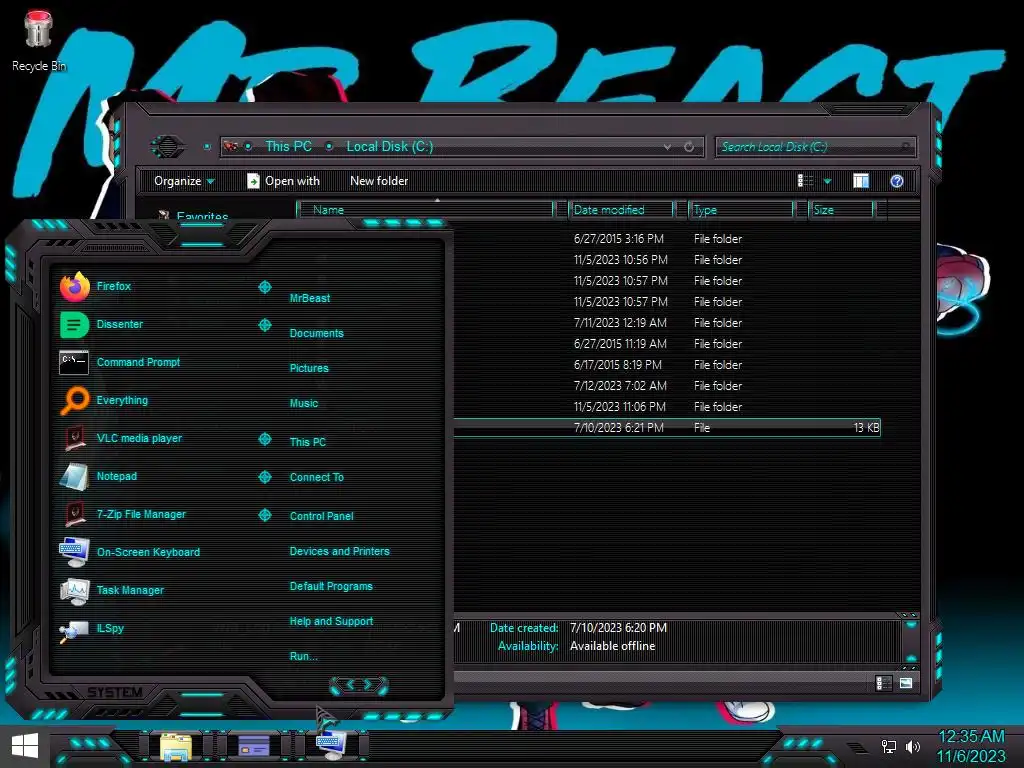Select the file row dated 7/10/2023 6:21 PM

click(666, 428)
